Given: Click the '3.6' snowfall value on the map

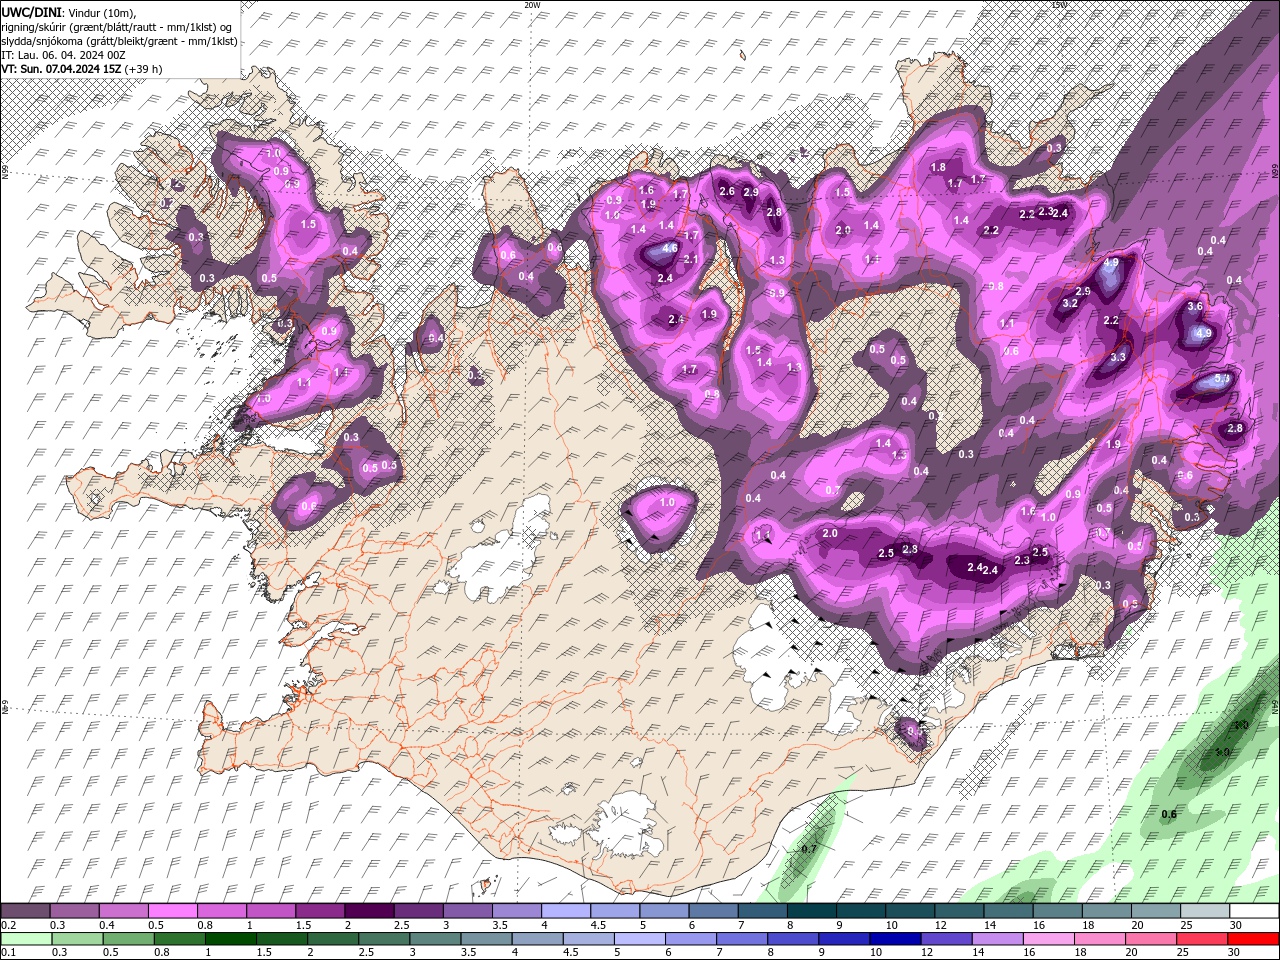Looking at the screenshot, I should [1194, 307].
